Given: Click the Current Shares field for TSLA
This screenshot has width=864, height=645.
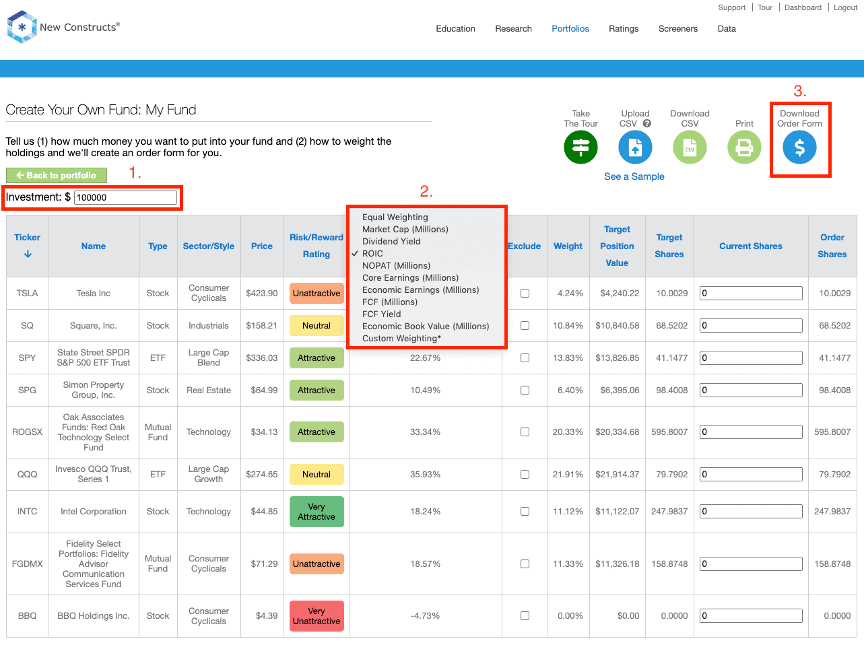Looking at the screenshot, I should tap(750, 293).
